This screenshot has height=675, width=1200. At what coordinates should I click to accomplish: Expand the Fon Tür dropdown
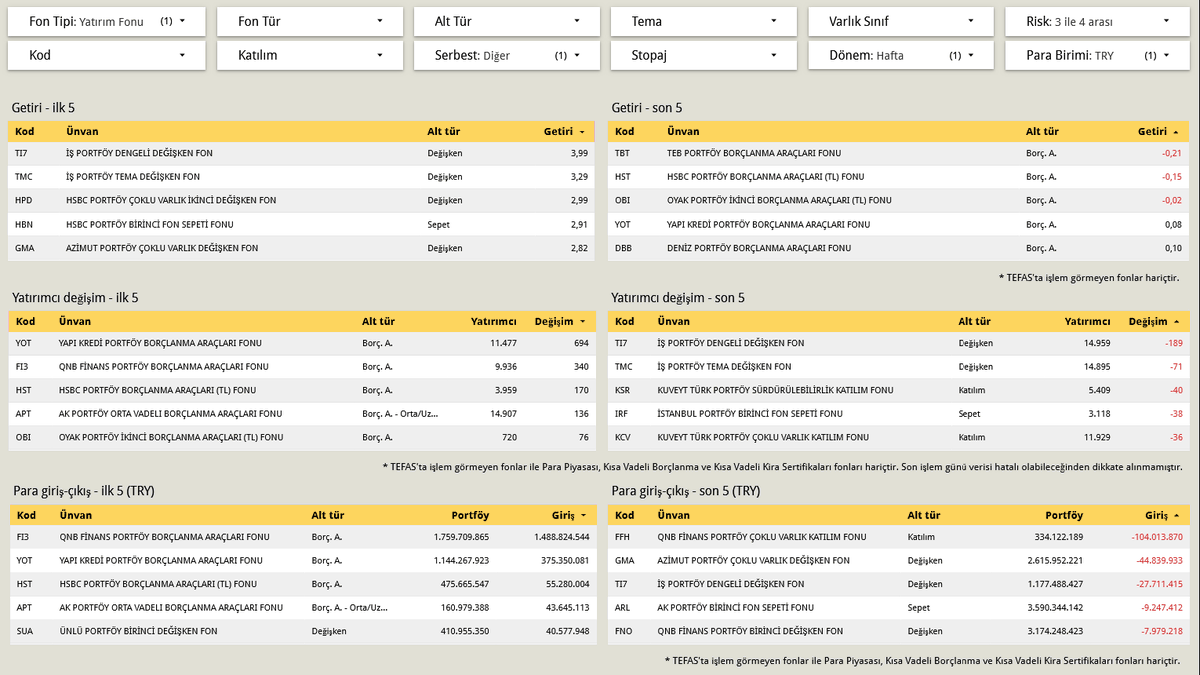pos(309,21)
